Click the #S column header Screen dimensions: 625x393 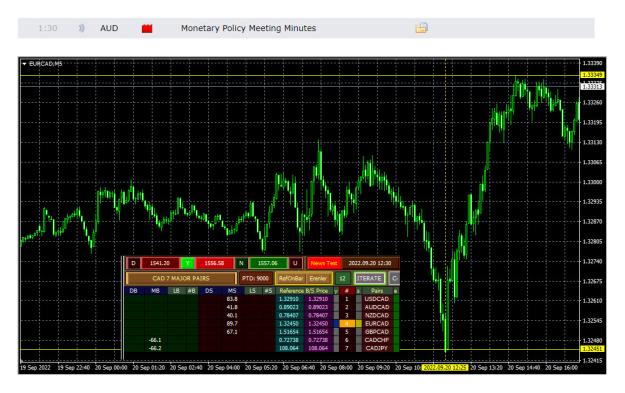268,291
